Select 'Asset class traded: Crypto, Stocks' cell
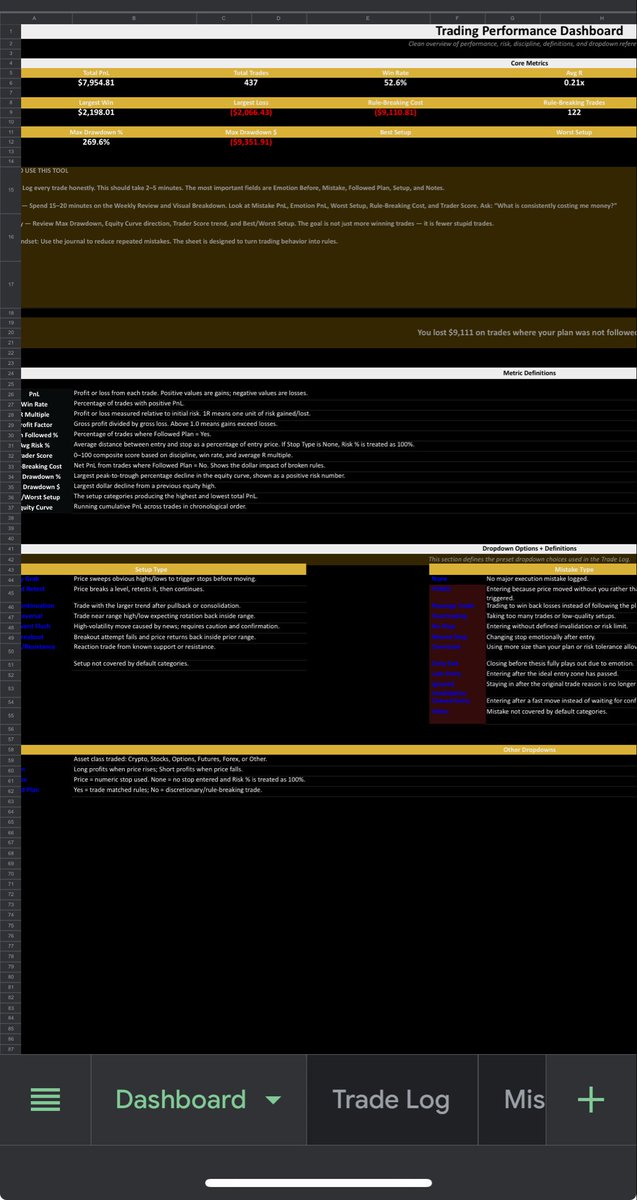This screenshot has width=637, height=1200. coord(171,759)
